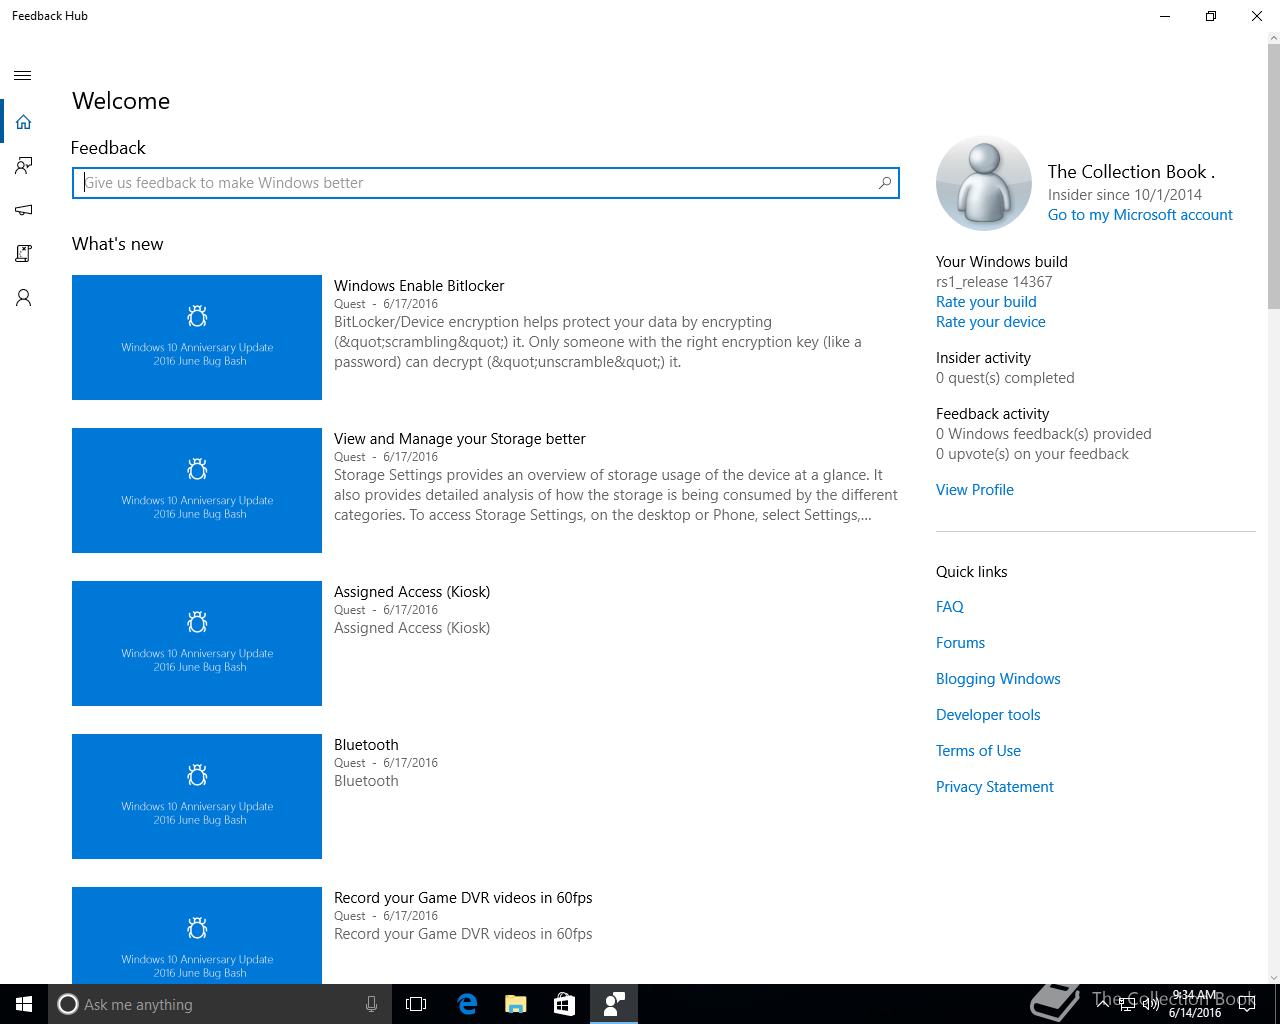Open Bluetooth quest title

366,745
